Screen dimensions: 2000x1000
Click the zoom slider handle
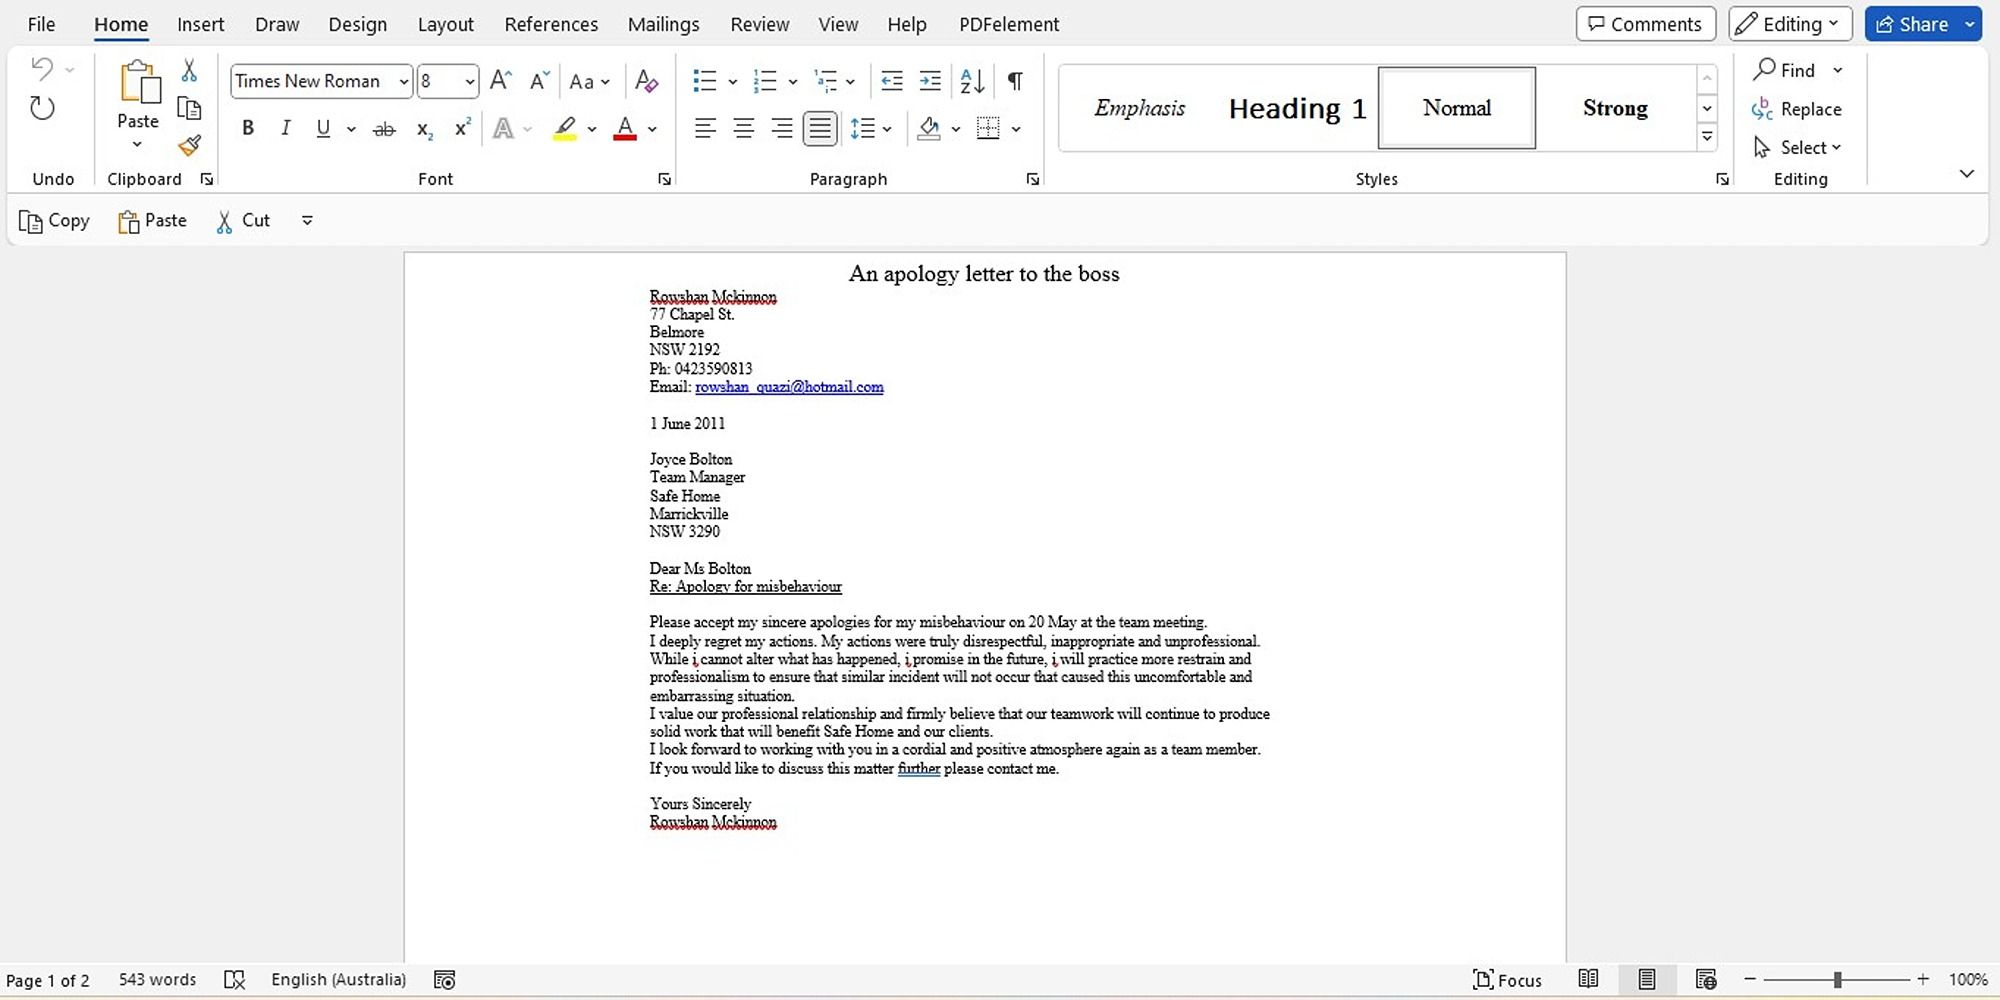[x=1837, y=980]
